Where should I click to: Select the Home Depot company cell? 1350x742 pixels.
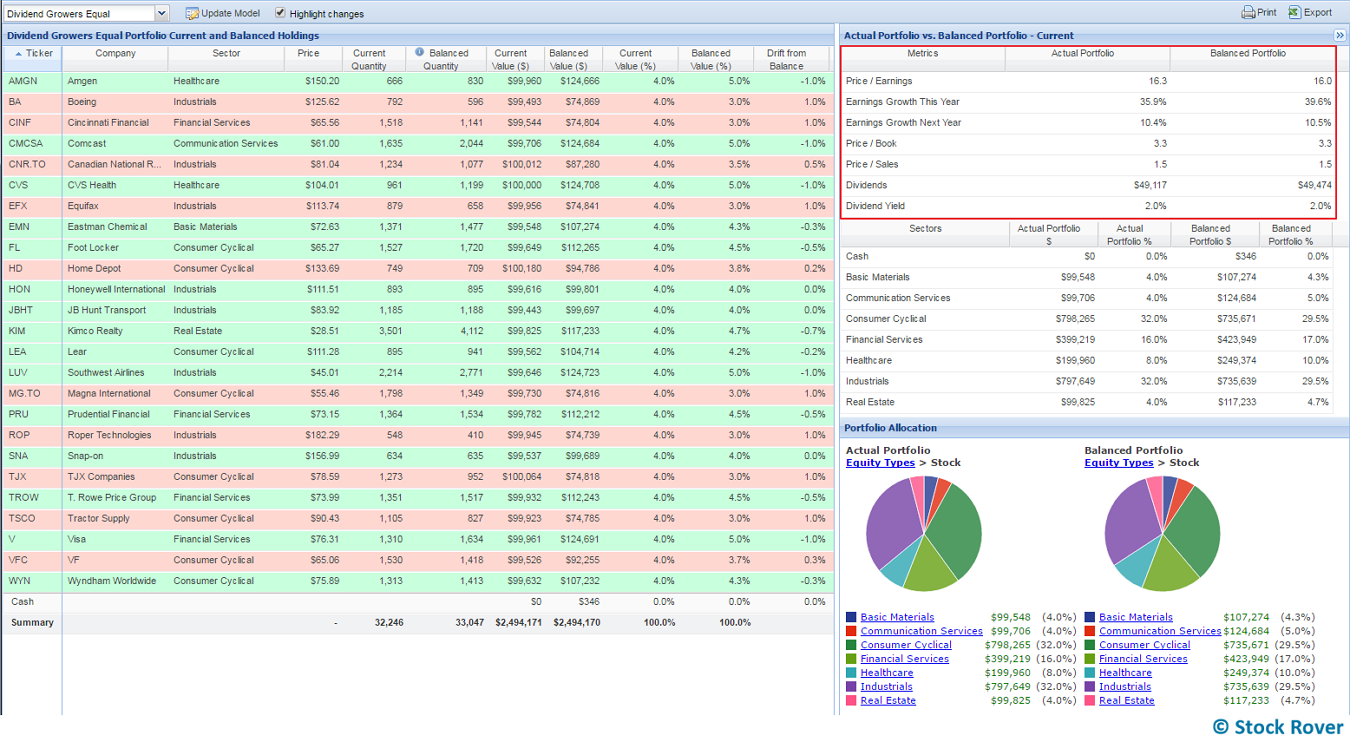pyautogui.click(x=115, y=269)
